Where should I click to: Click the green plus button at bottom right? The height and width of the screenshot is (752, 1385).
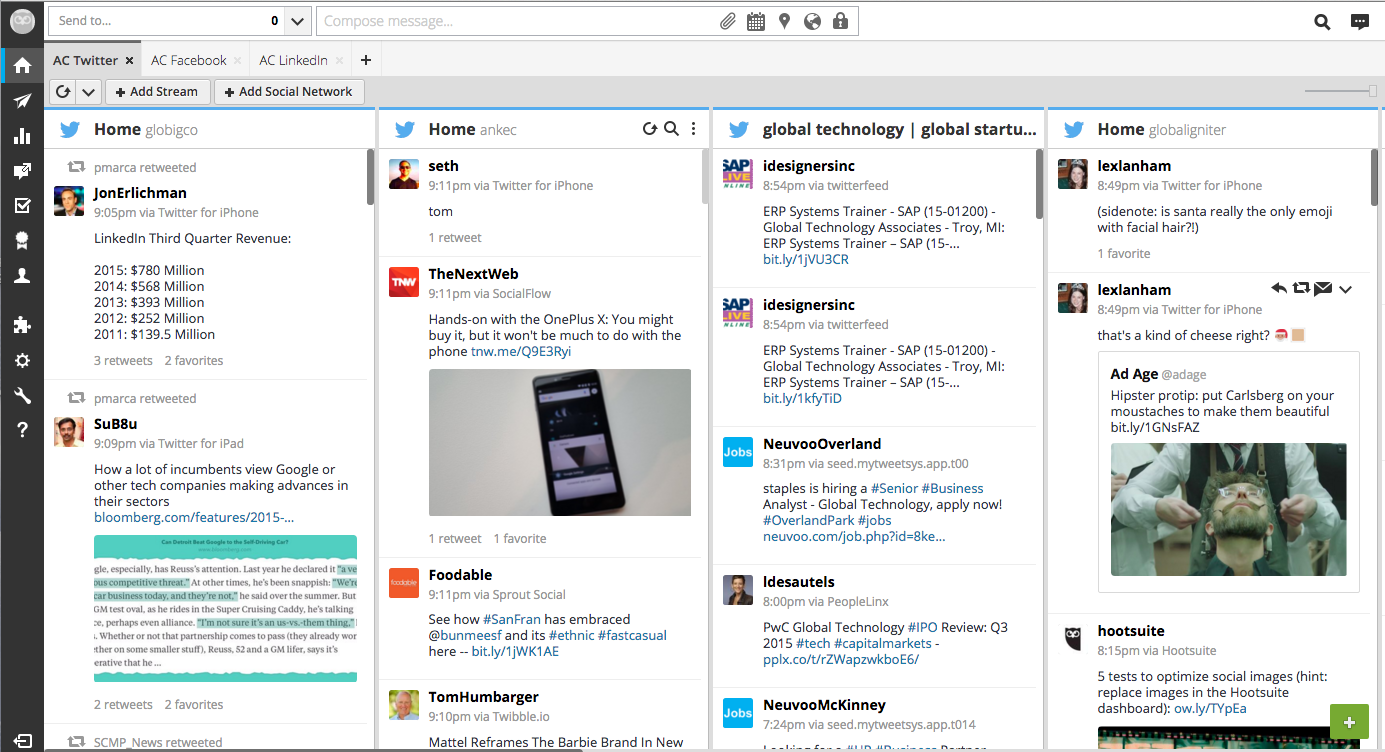pos(1349,722)
